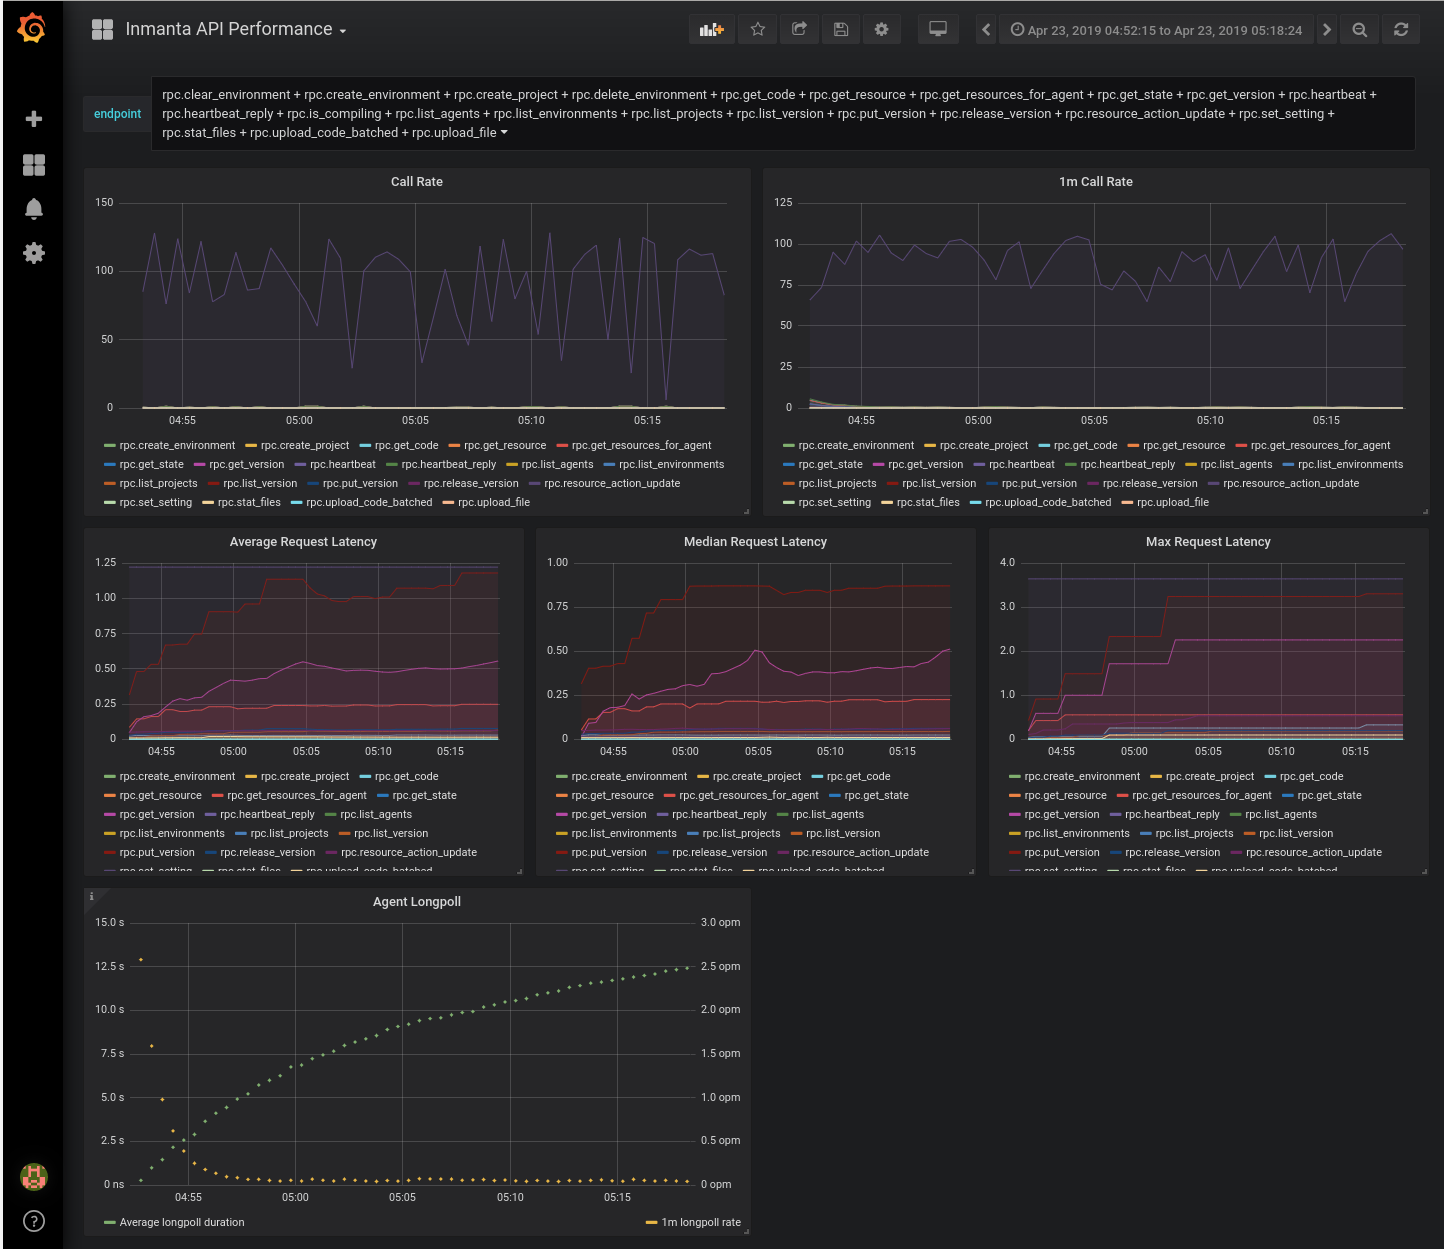Click rpc.create_project in Median Request Latency legend
The height and width of the screenshot is (1249, 1444).
click(757, 777)
